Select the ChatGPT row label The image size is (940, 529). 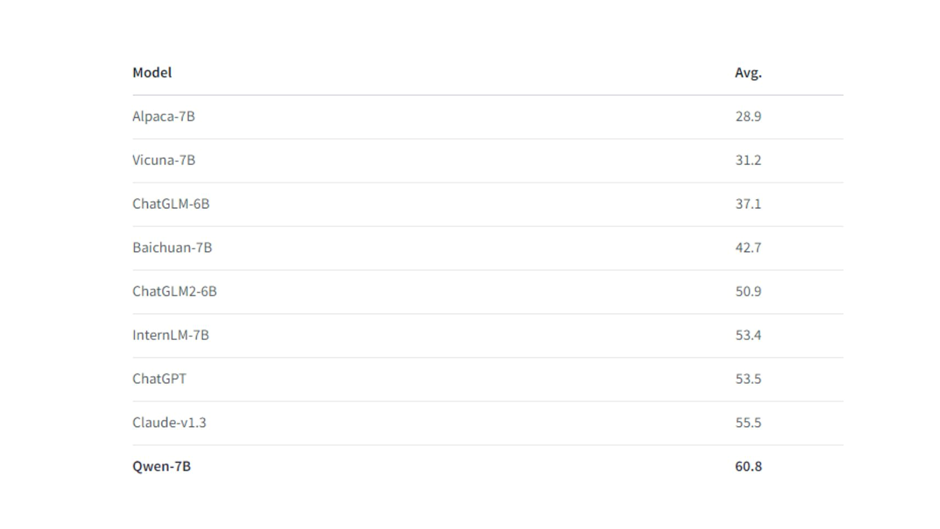click(159, 379)
